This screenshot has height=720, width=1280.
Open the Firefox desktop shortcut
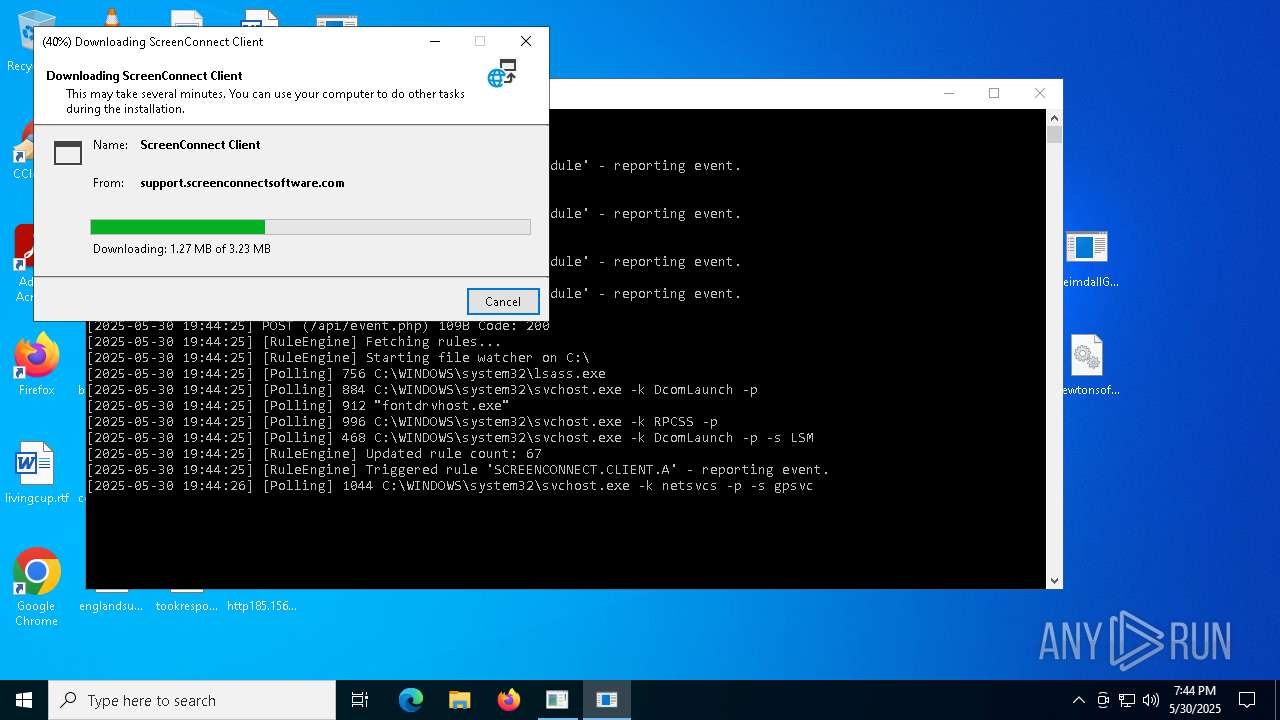(x=37, y=365)
